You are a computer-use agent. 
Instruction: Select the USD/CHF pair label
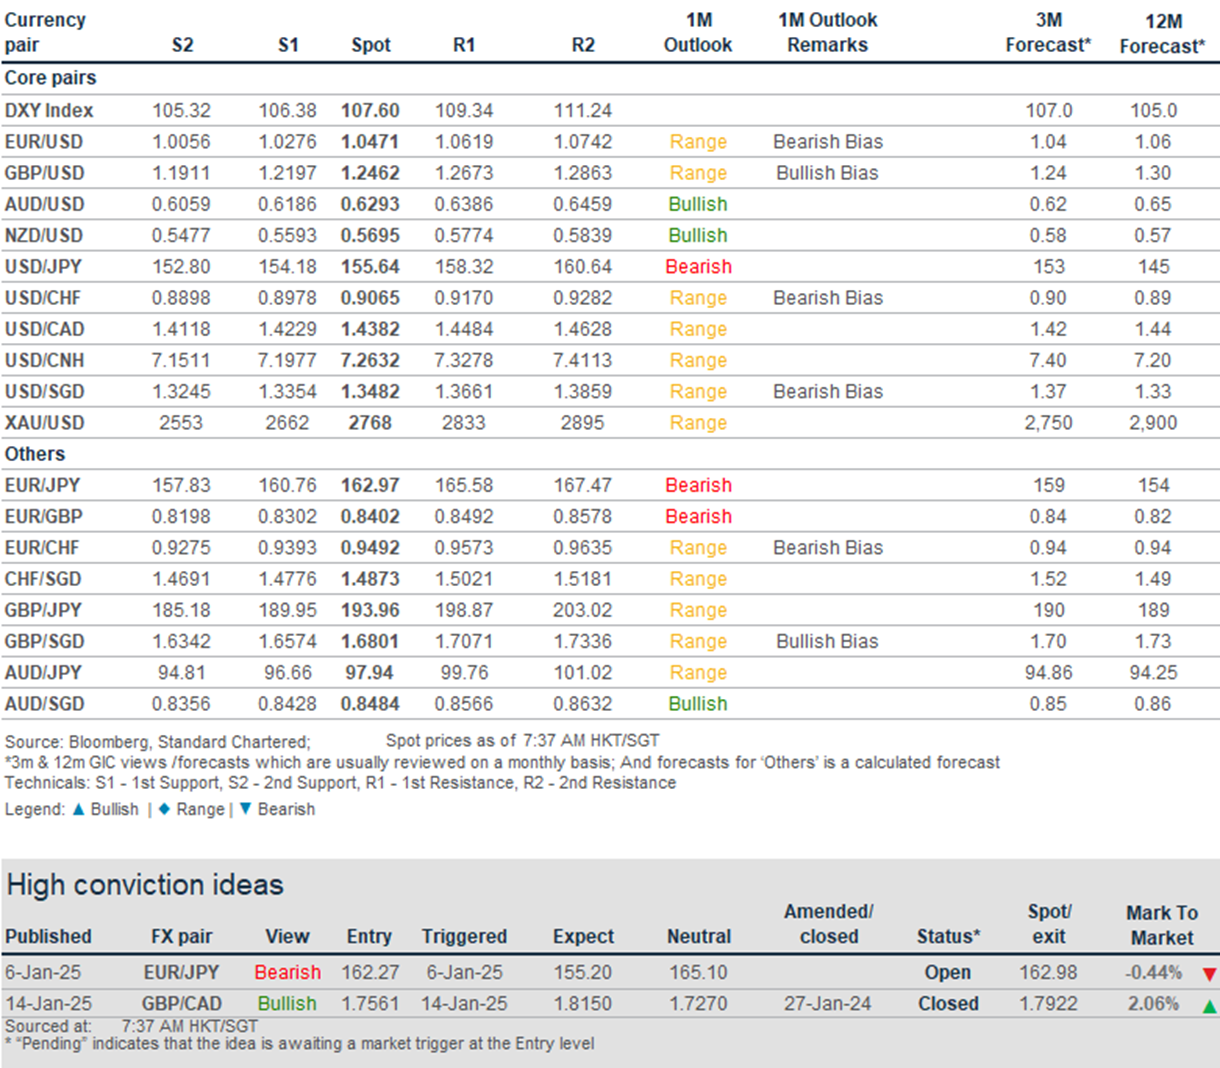tap(43, 298)
